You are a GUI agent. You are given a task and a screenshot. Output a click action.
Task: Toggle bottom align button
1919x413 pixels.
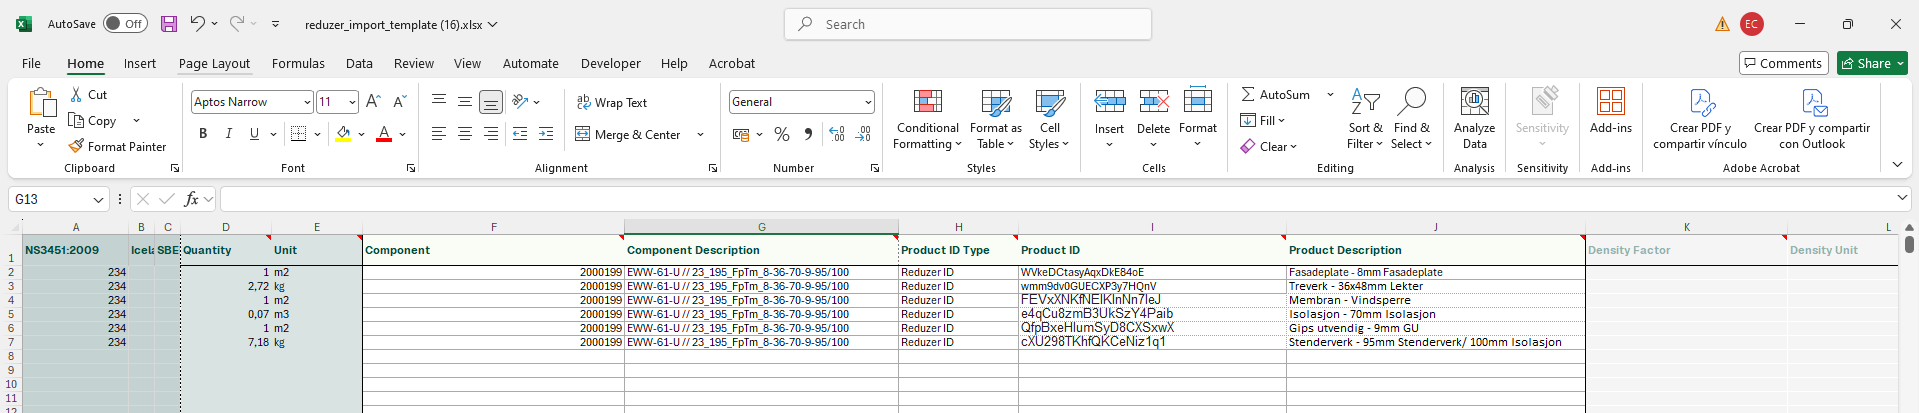point(491,101)
